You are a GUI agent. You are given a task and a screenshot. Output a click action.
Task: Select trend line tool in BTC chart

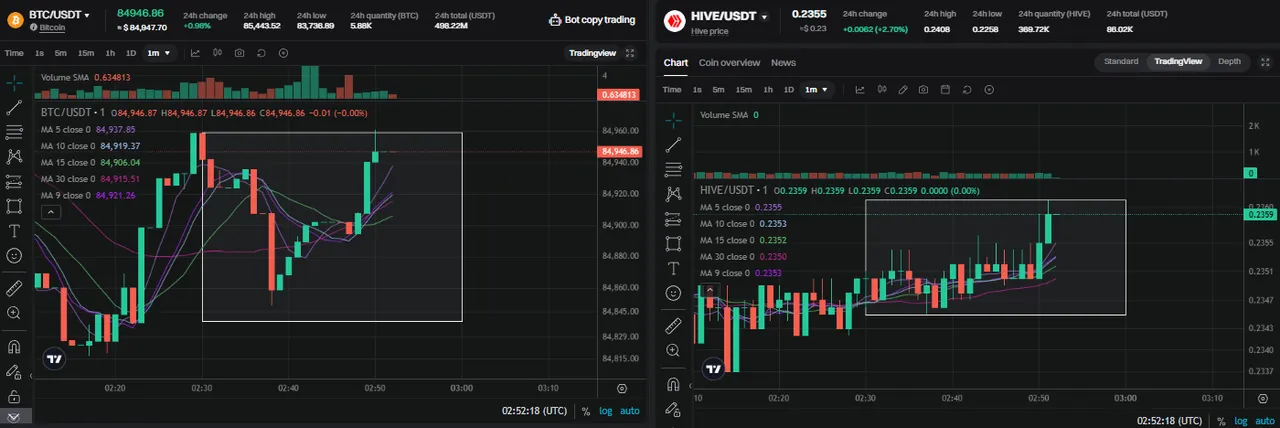[x=14, y=107]
